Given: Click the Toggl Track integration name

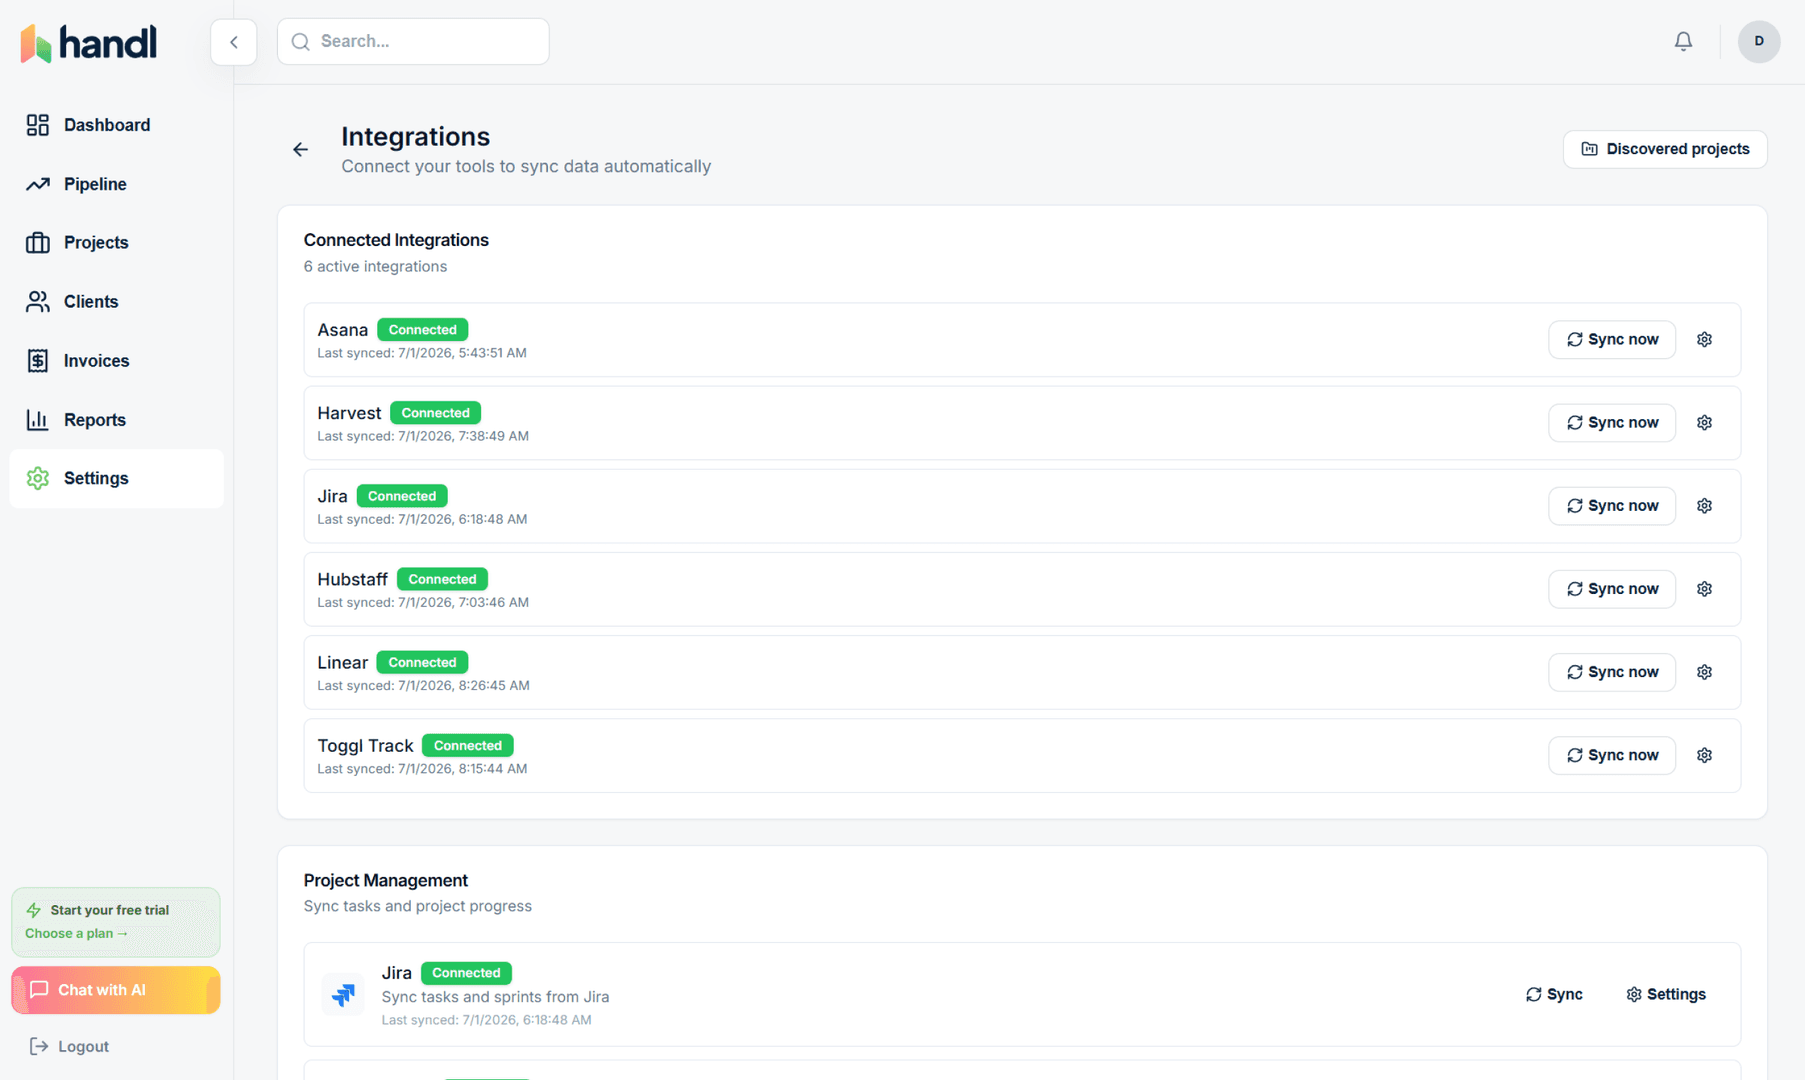Looking at the screenshot, I should [x=365, y=745].
